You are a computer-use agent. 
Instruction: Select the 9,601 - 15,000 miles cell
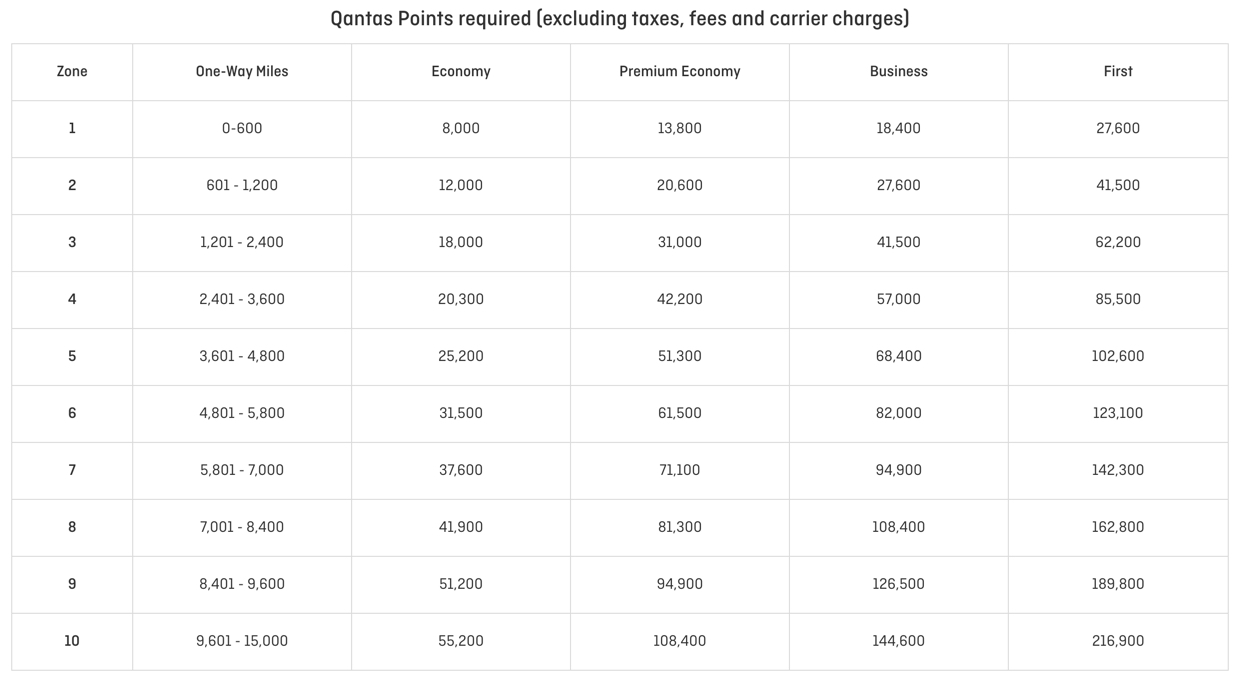pos(242,641)
